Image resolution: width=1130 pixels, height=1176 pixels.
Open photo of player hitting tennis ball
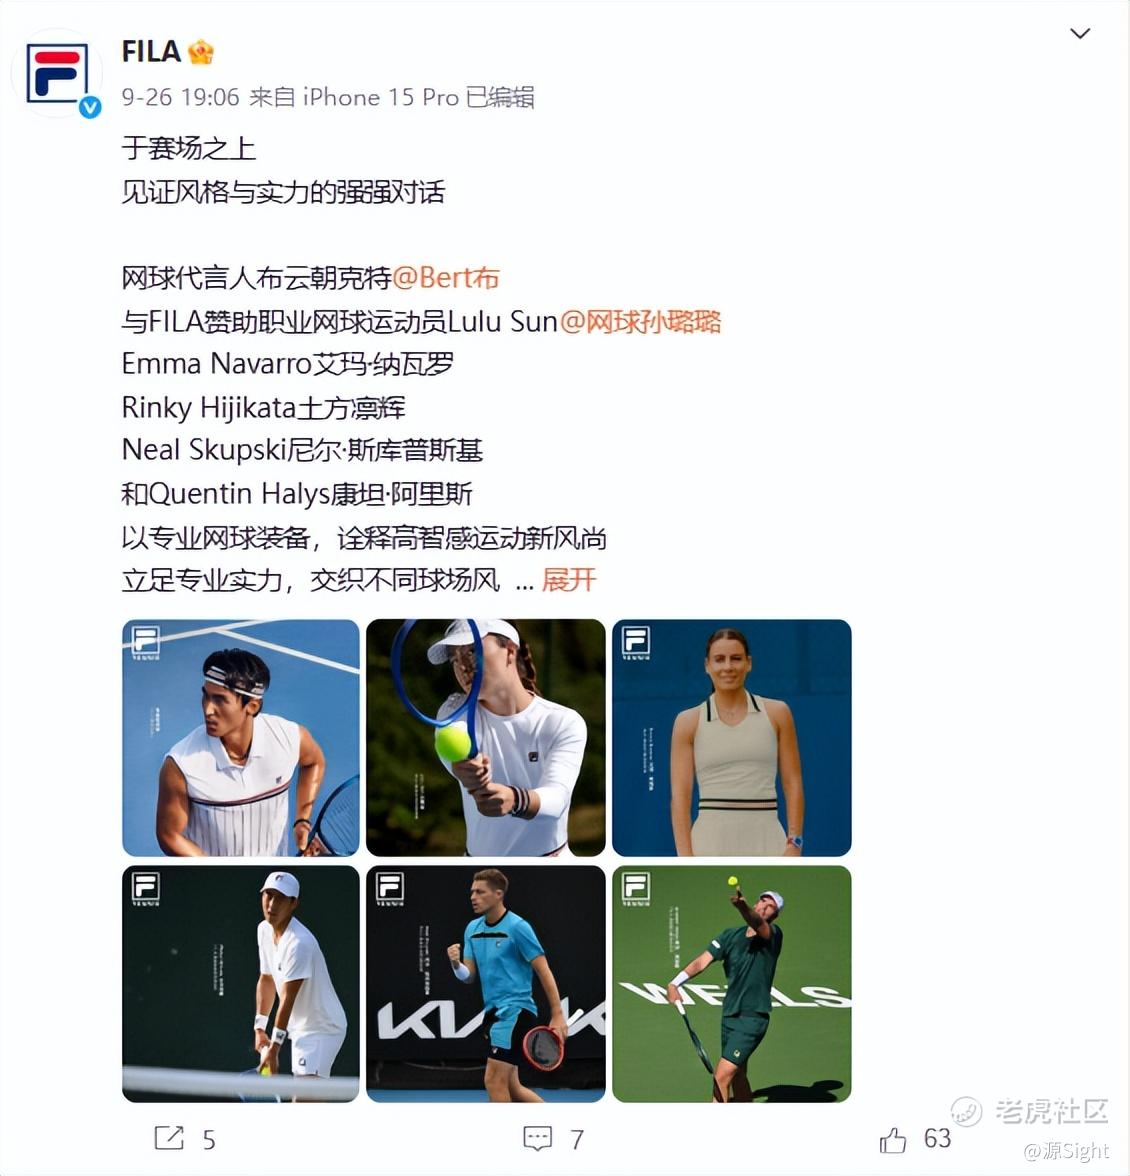(486, 737)
